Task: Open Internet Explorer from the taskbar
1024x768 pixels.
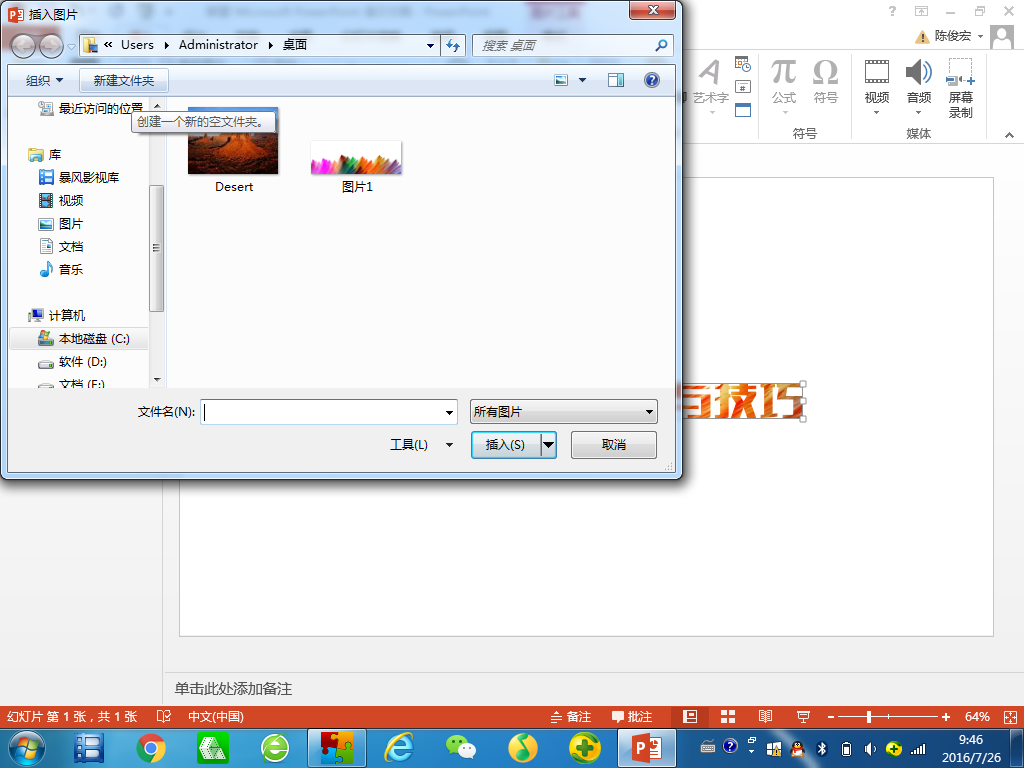Action: 398,748
